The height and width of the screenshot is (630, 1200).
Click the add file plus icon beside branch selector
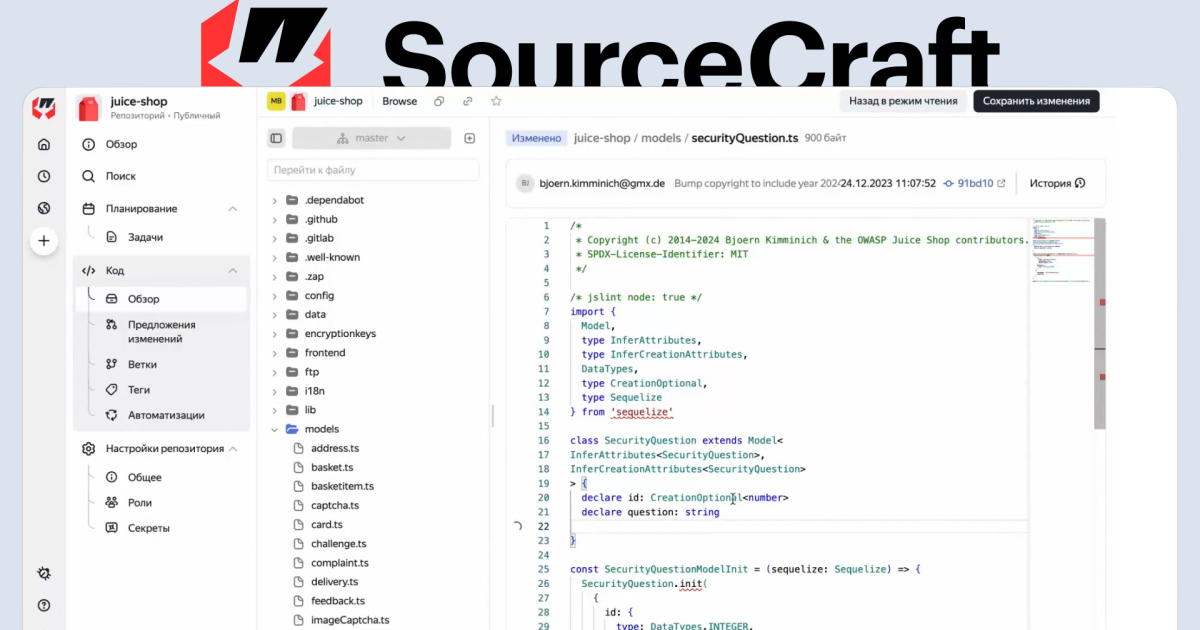click(x=469, y=138)
